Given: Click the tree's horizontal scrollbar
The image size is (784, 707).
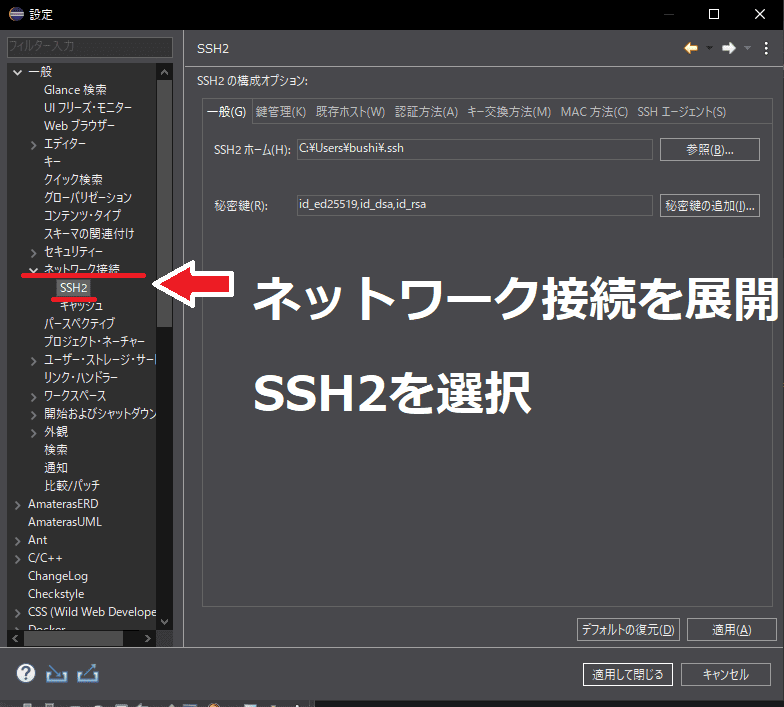Looking at the screenshot, I should click(70, 637).
